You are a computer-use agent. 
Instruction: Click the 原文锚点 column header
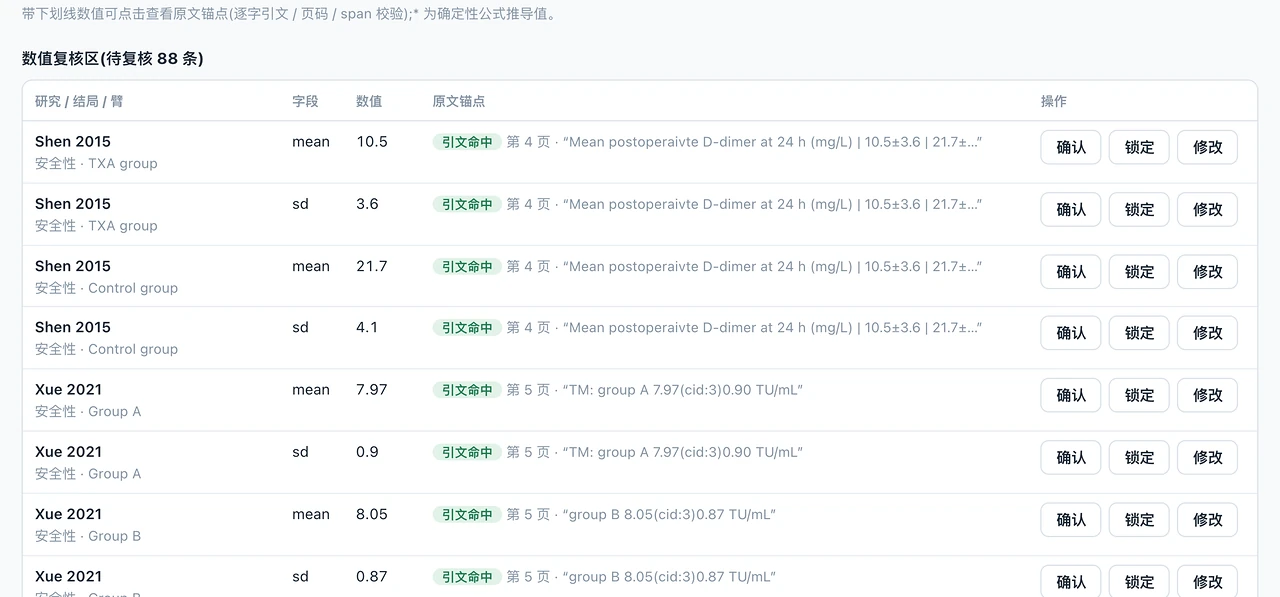(459, 101)
